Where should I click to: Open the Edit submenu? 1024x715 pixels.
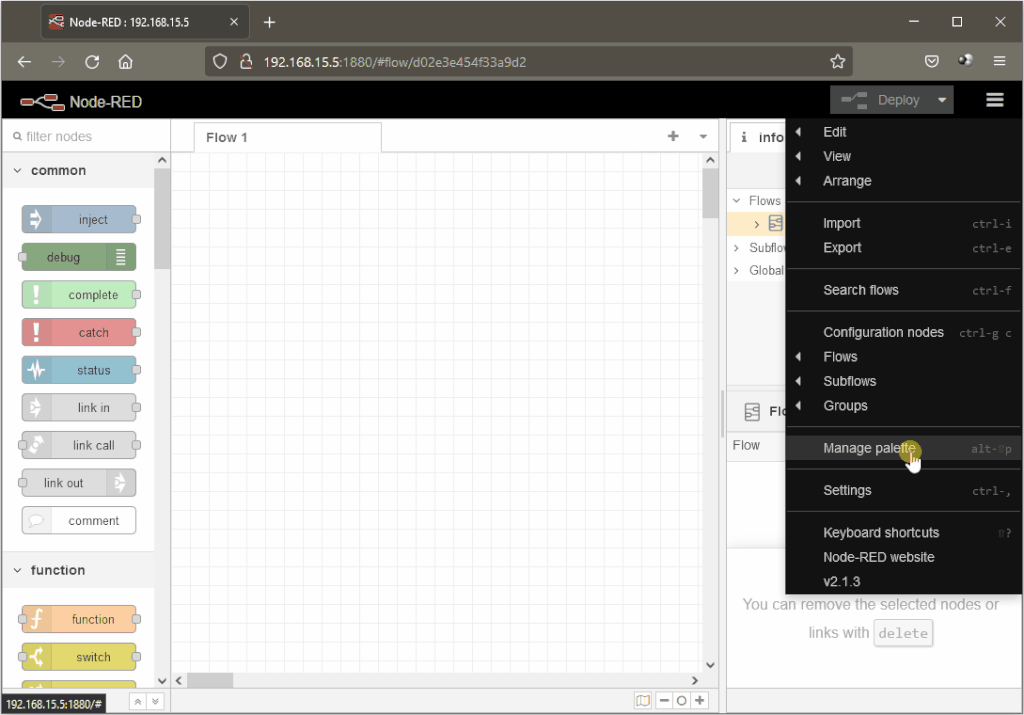pyautogui.click(x=904, y=132)
